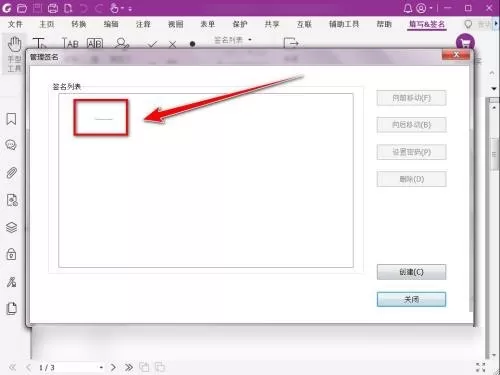
Task: Click the 删除(D) button
Action: (x=411, y=179)
